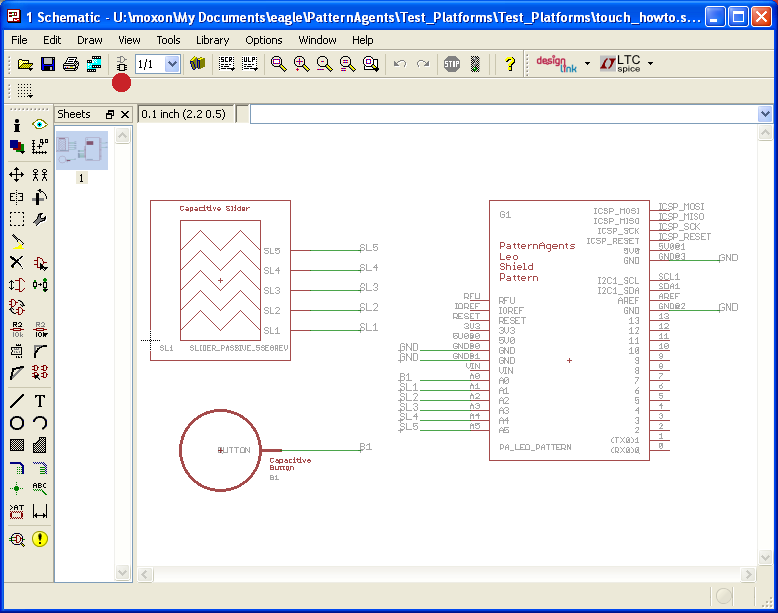Zoom in on schematic
This screenshot has height=613, width=778.
pyautogui.click(x=301, y=64)
